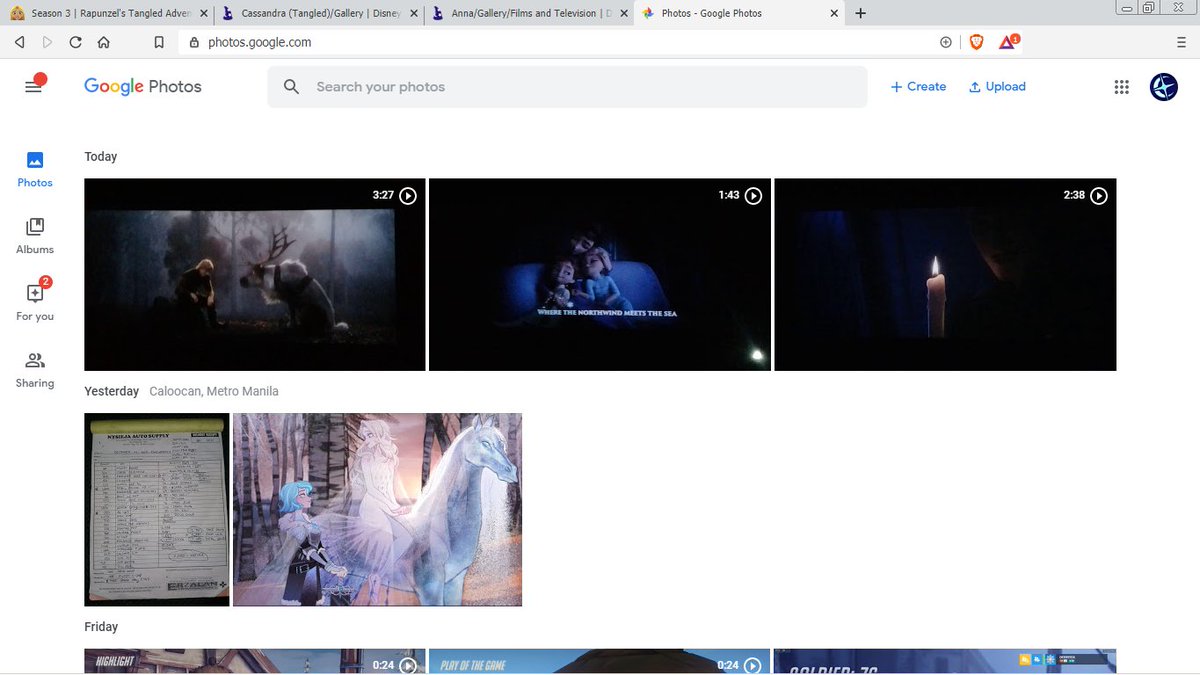Image resolution: width=1200 pixels, height=675 pixels.
Task: Click the Yesterday date heading
Action: [x=111, y=391]
